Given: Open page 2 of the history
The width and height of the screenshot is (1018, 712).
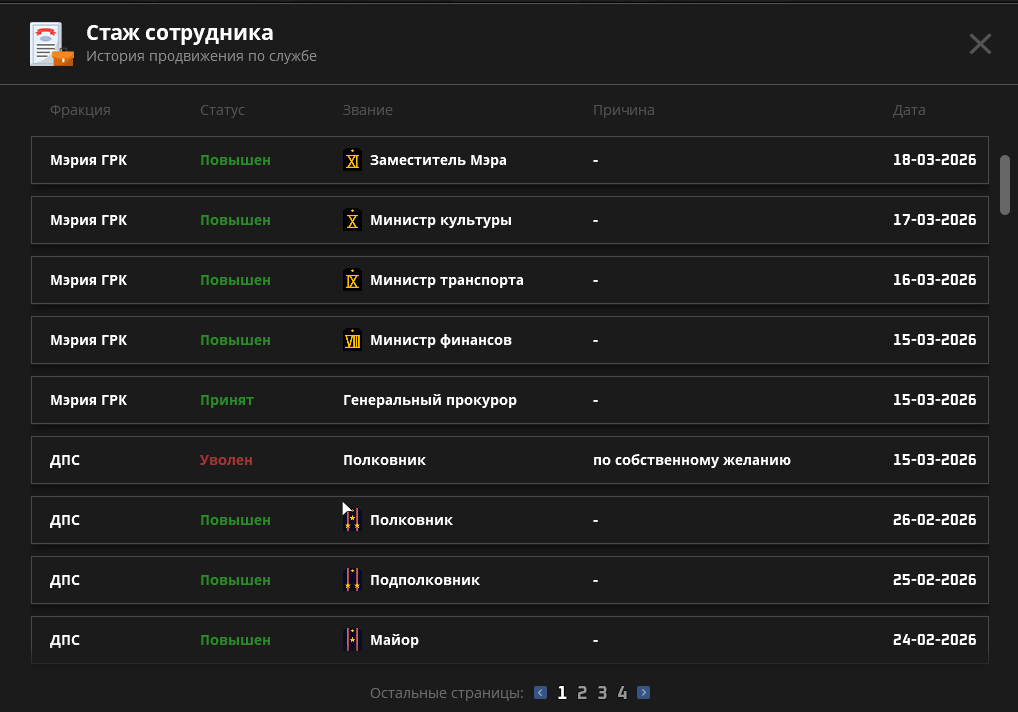Looking at the screenshot, I should coord(582,693).
